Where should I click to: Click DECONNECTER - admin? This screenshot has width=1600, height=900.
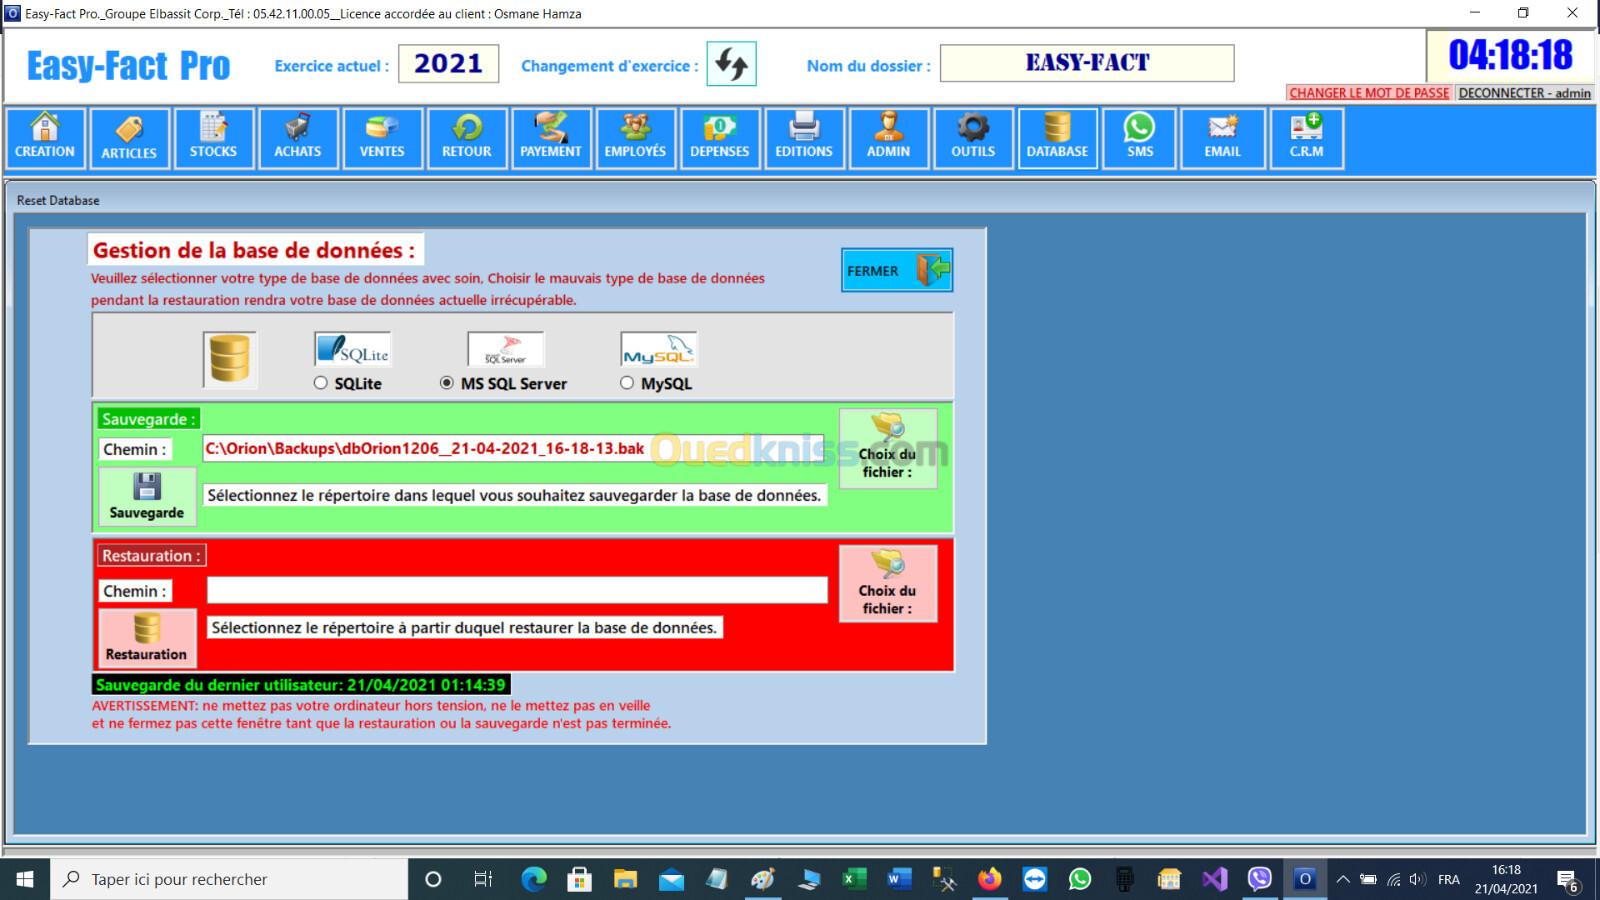pyautogui.click(x=1524, y=93)
